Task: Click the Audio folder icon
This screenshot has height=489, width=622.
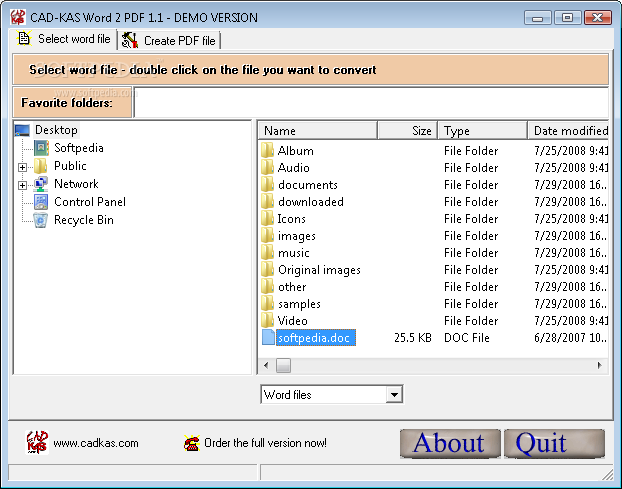Action: coord(268,167)
